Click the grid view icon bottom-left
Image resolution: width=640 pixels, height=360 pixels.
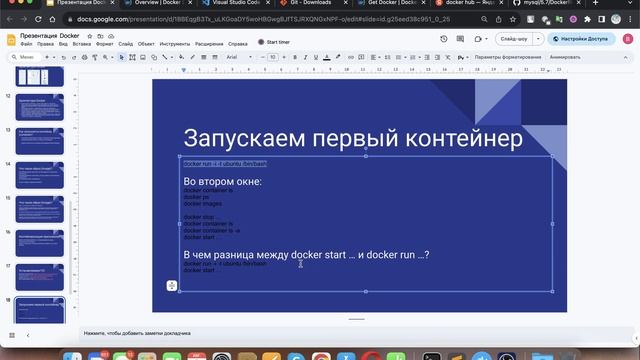pyautogui.click(x=12, y=335)
